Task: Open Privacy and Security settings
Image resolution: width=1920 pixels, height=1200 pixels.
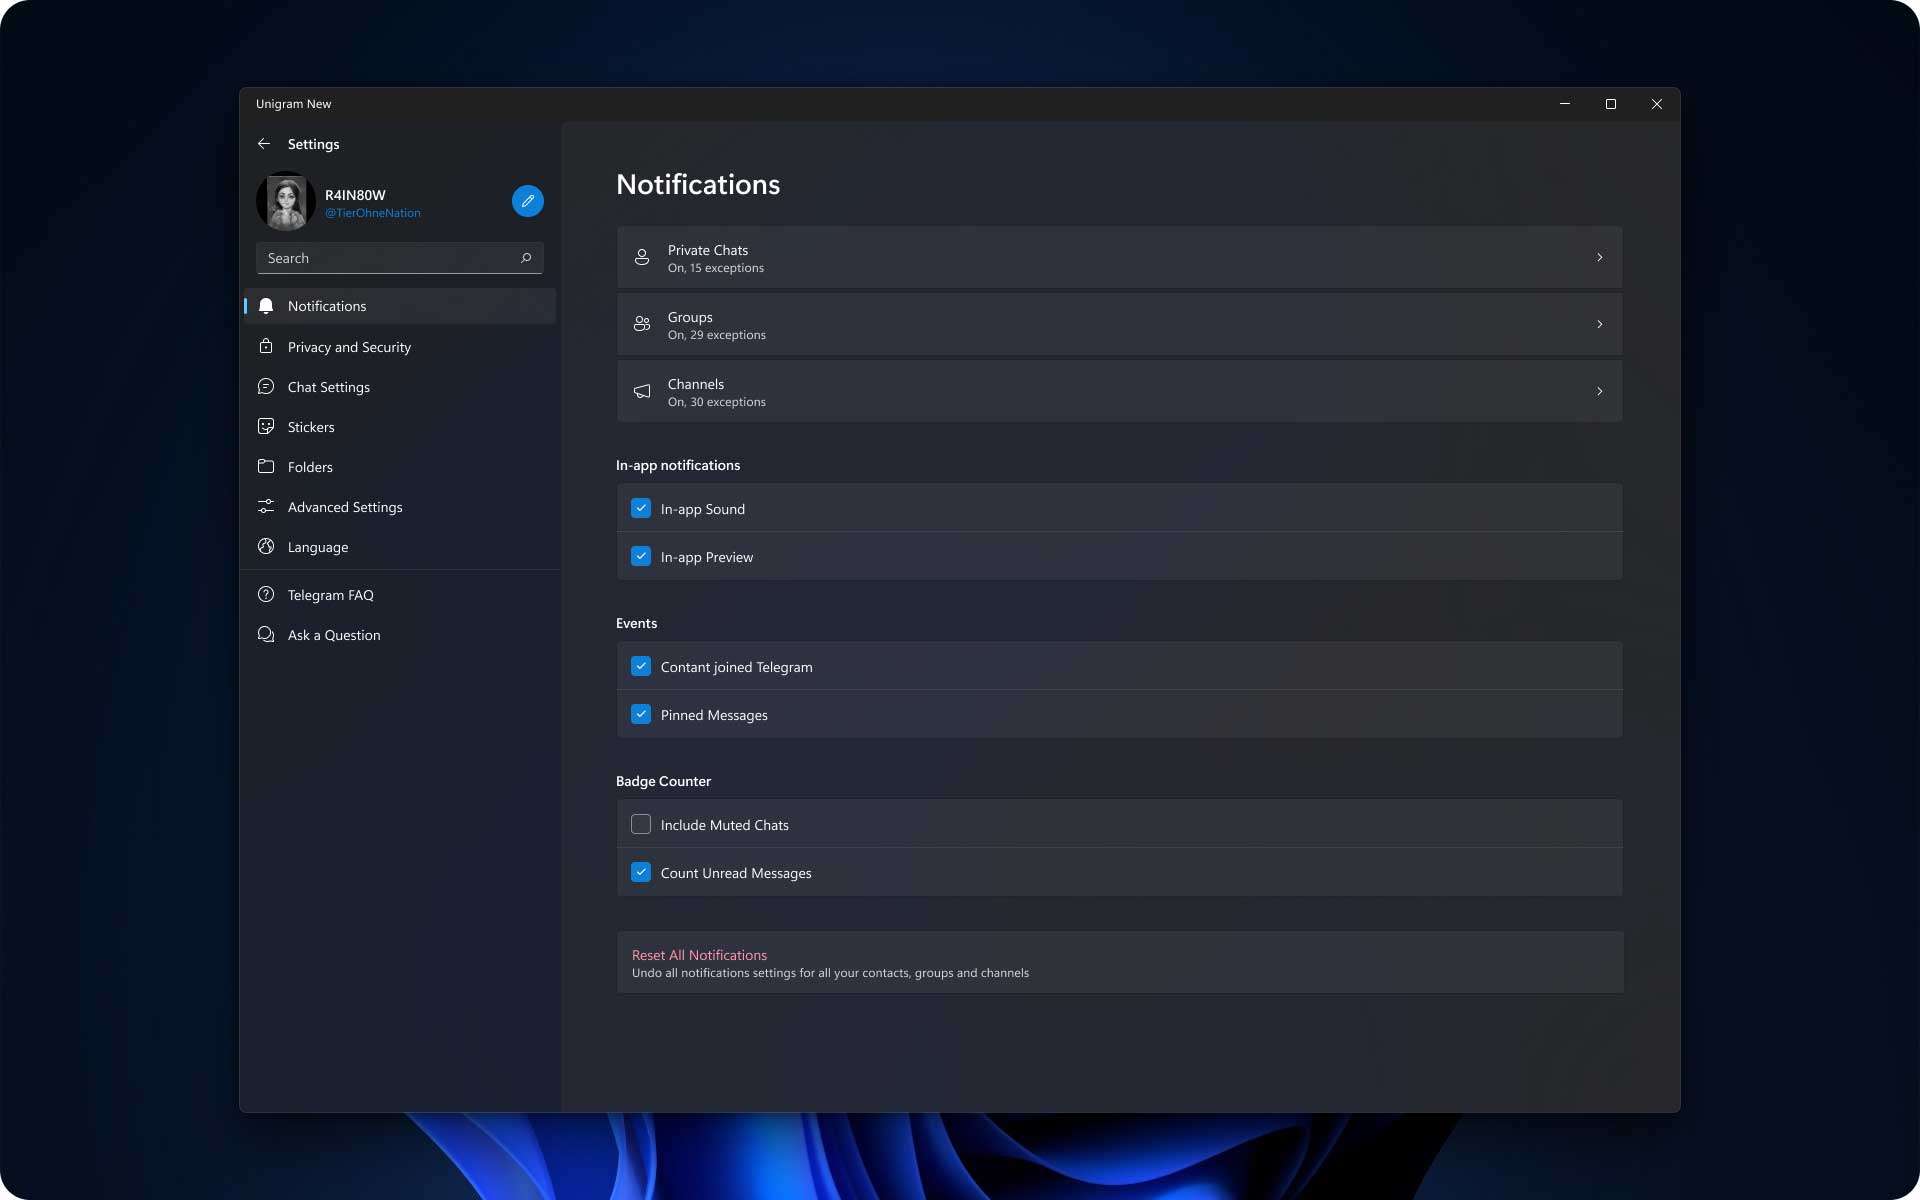Action: tap(400, 347)
